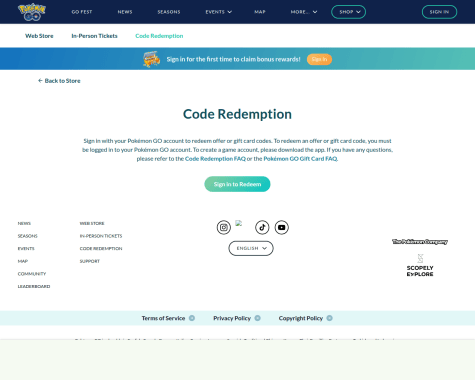Select the Code Redemption tab
Image resolution: width=475 pixels, height=380 pixels.
[x=159, y=36]
